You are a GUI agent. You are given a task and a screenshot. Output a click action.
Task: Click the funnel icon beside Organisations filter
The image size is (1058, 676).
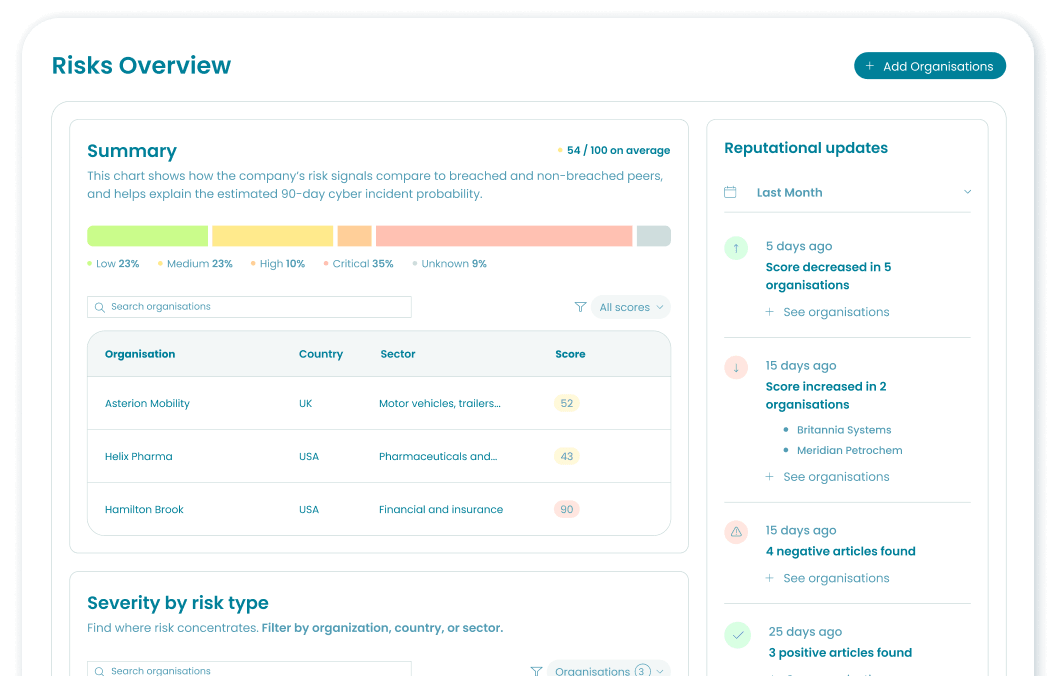(536, 671)
